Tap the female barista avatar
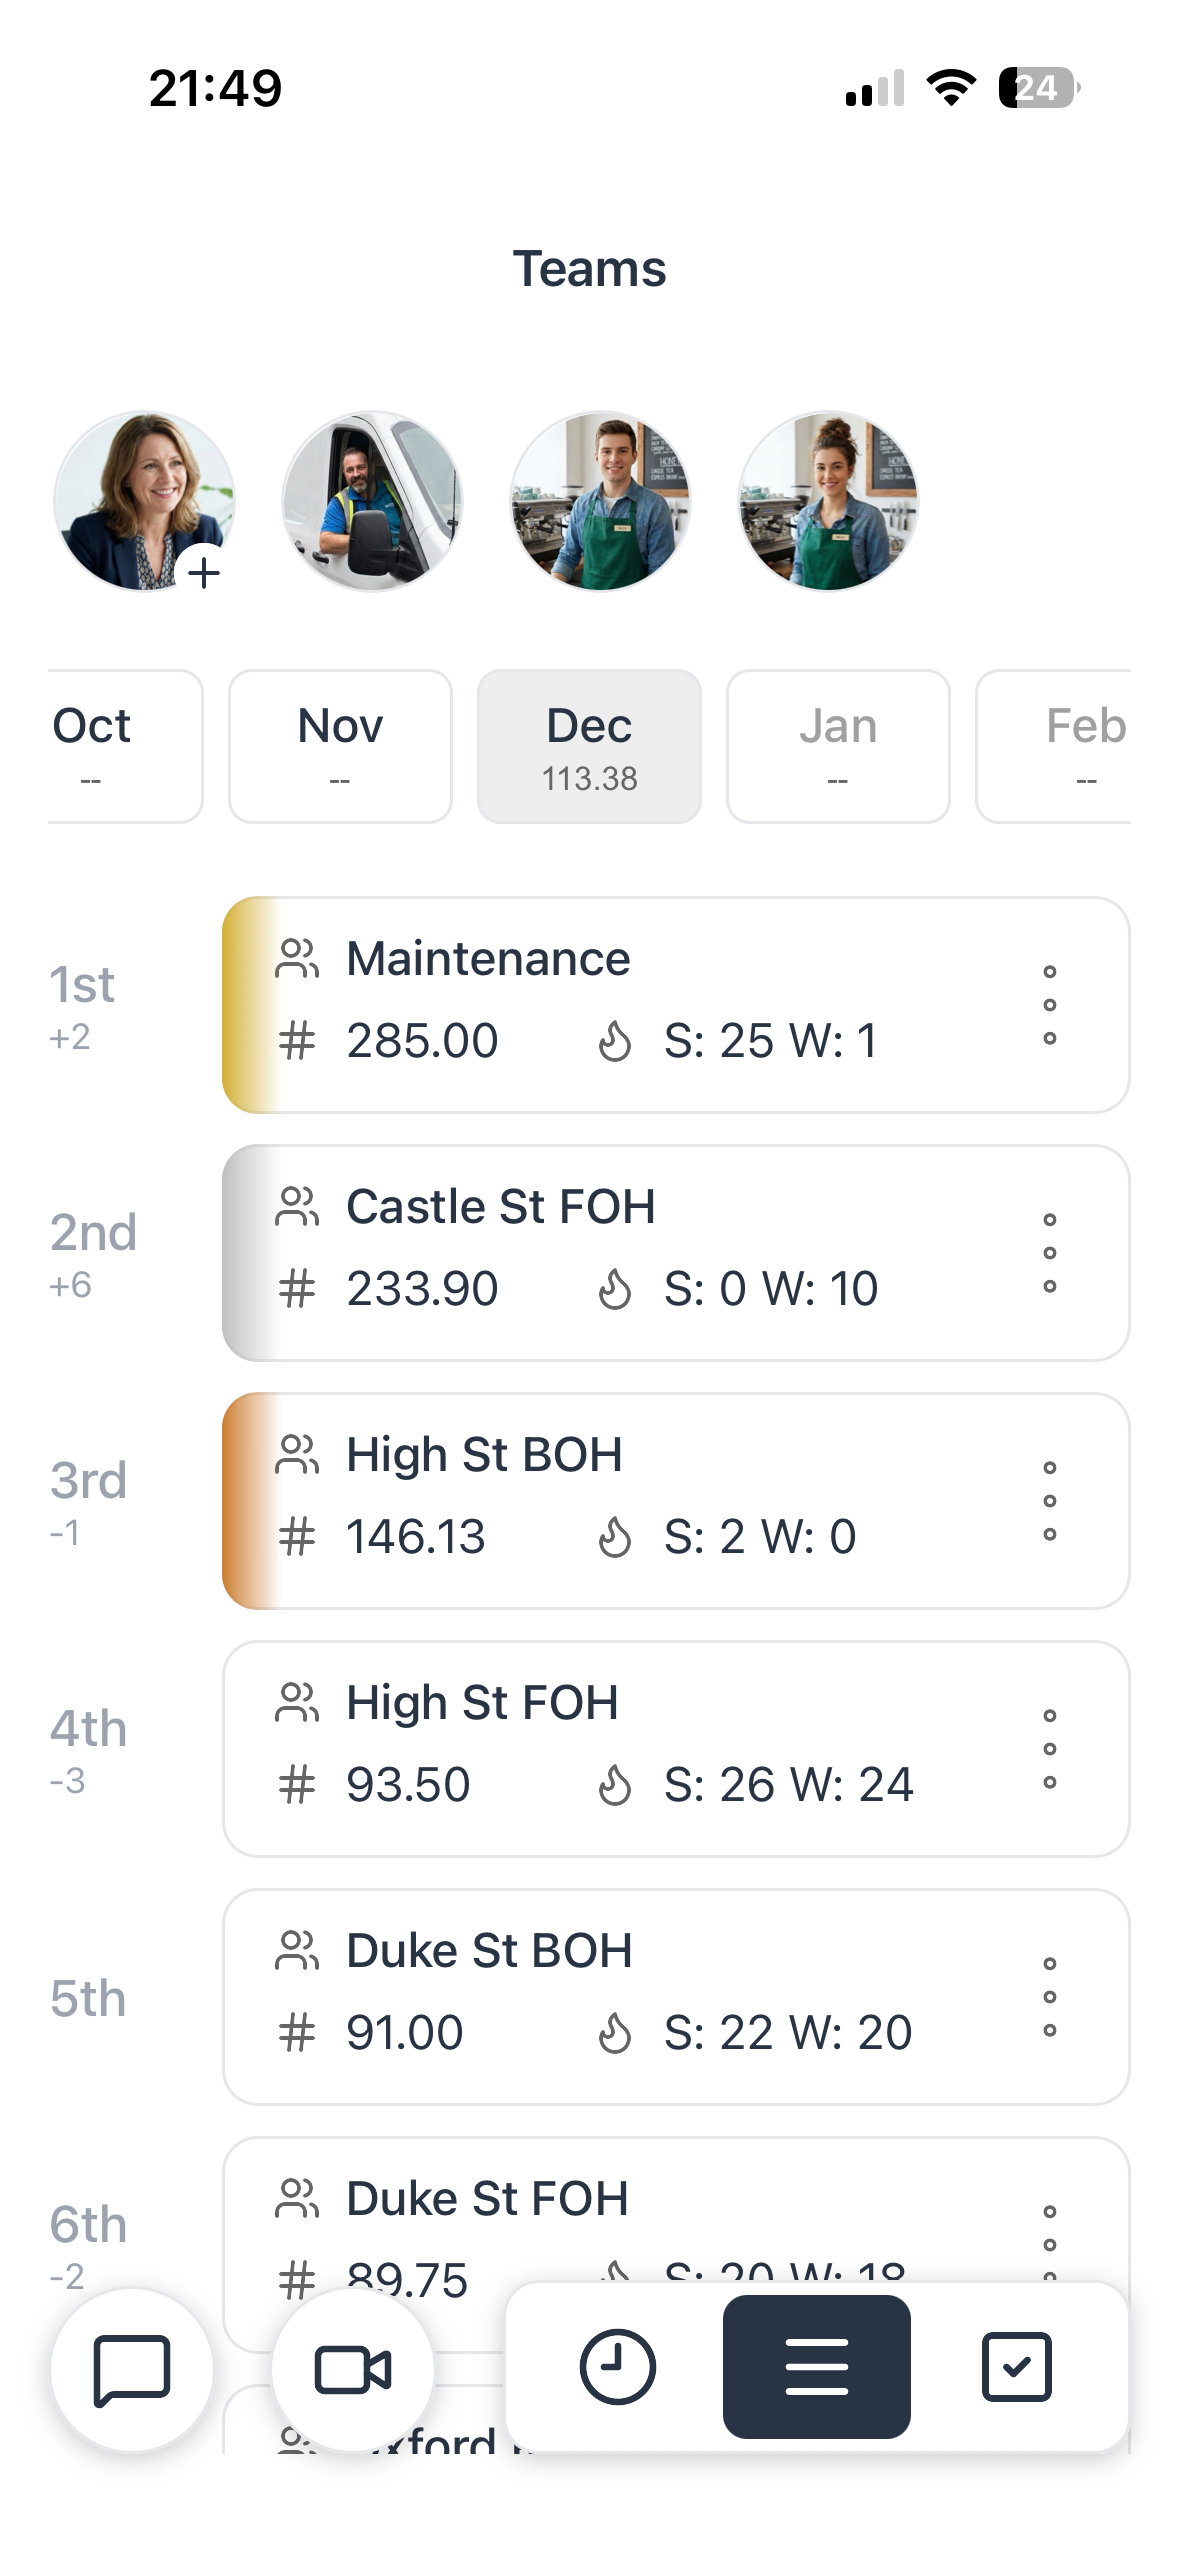 pyautogui.click(x=828, y=501)
